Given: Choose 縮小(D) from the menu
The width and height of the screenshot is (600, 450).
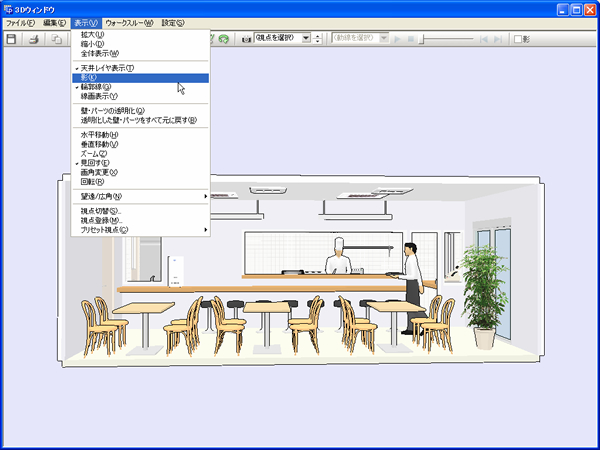Looking at the screenshot, I should [x=140, y=44].
